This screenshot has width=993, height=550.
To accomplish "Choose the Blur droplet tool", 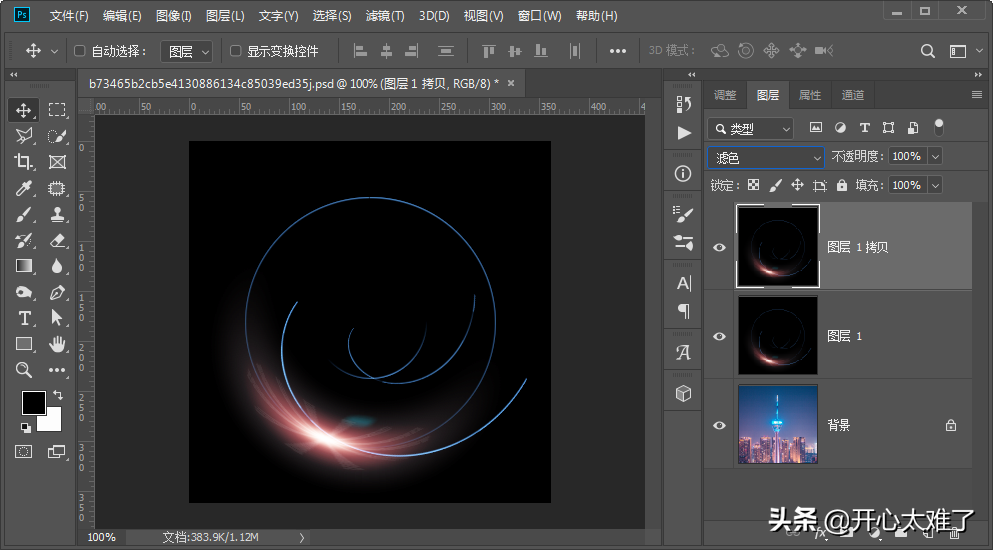I will [x=57, y=266].
